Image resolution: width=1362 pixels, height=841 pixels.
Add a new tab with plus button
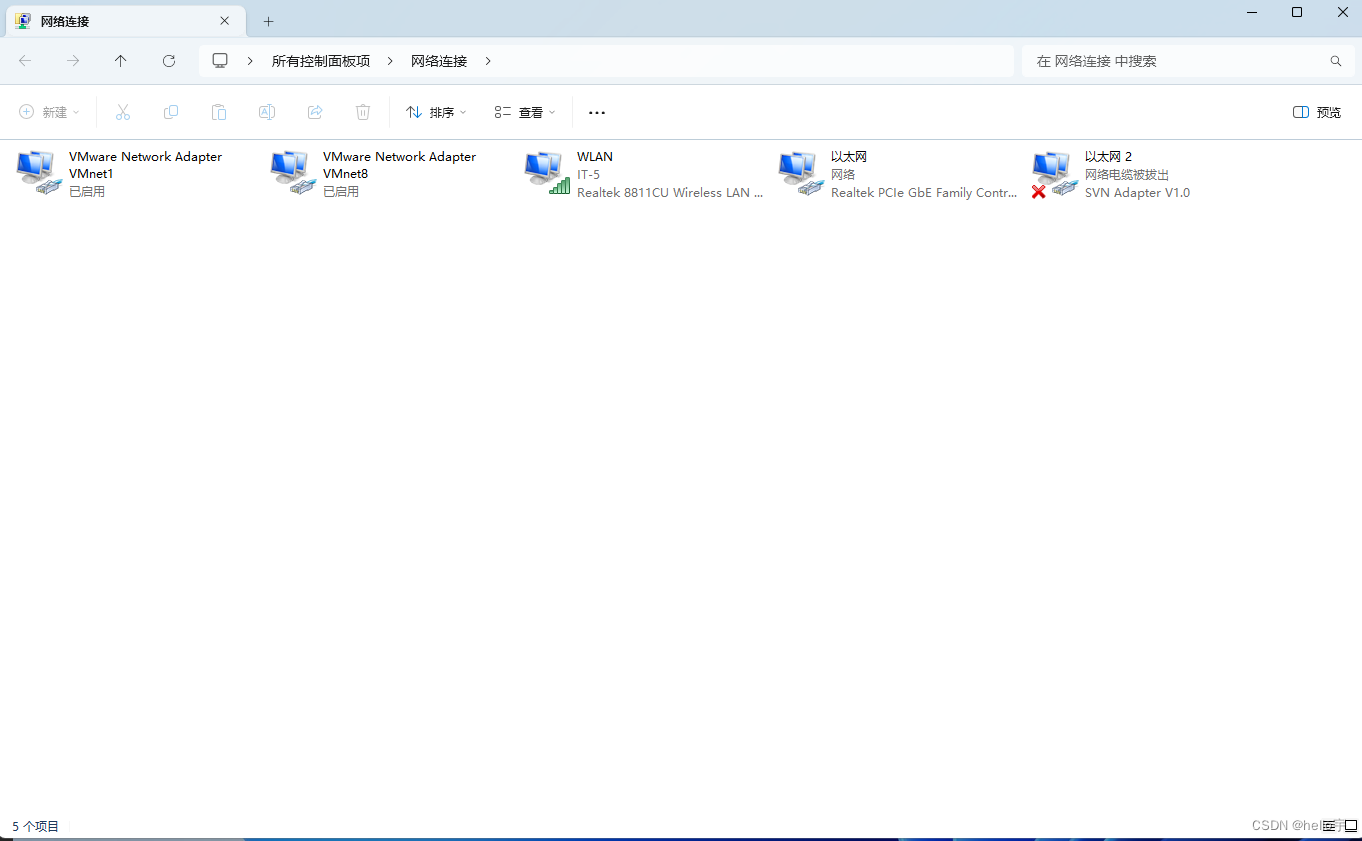point(268,21)
